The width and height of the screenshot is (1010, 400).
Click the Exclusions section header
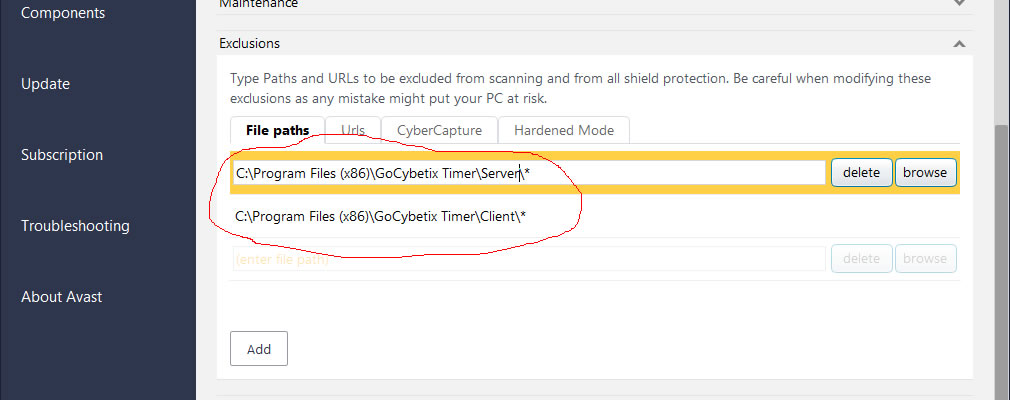251,44
